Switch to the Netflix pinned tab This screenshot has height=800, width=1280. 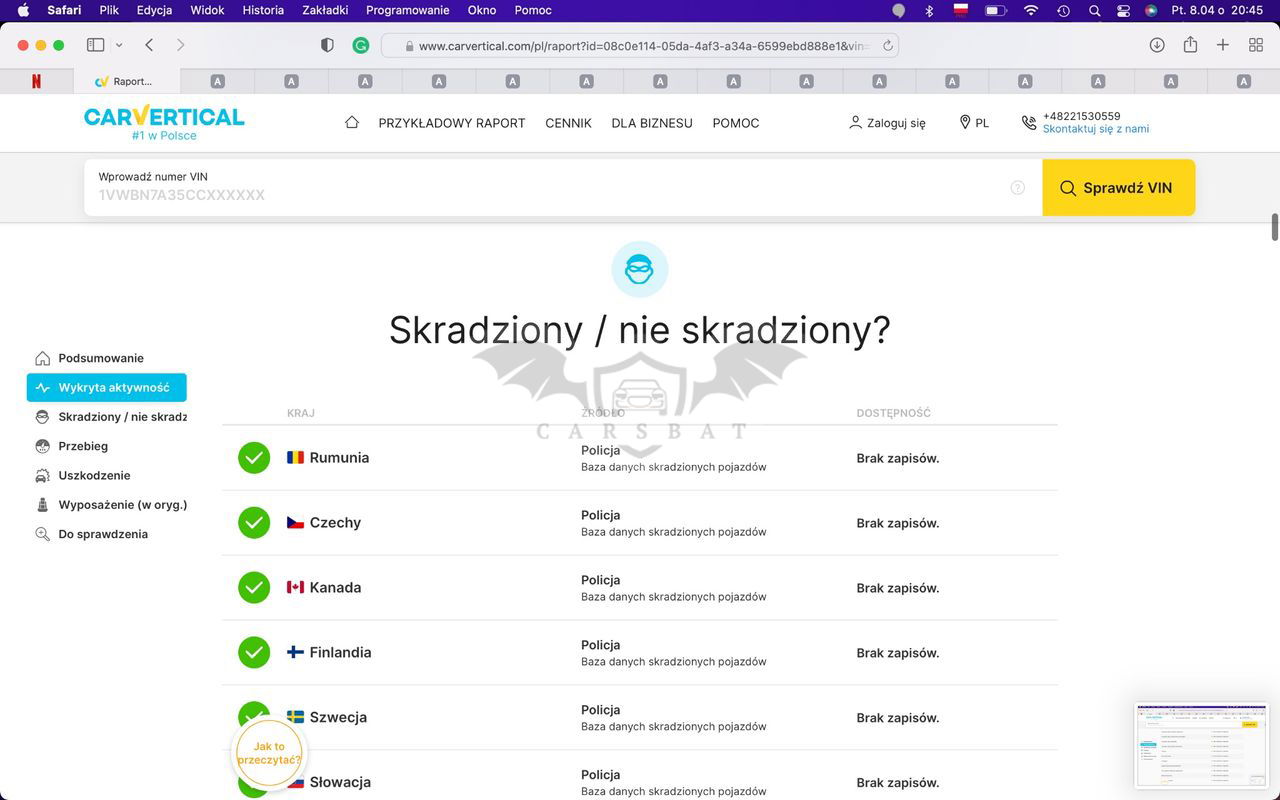tap(37, 81)
